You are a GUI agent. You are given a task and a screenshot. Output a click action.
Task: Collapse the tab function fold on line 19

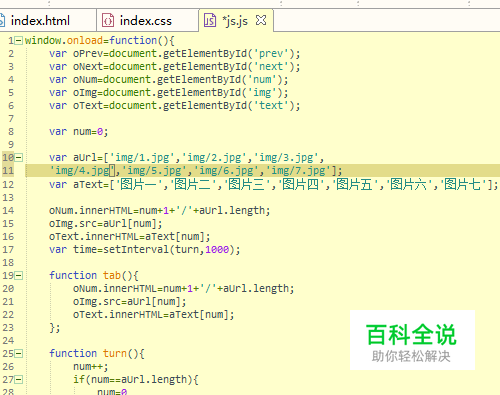19,275
